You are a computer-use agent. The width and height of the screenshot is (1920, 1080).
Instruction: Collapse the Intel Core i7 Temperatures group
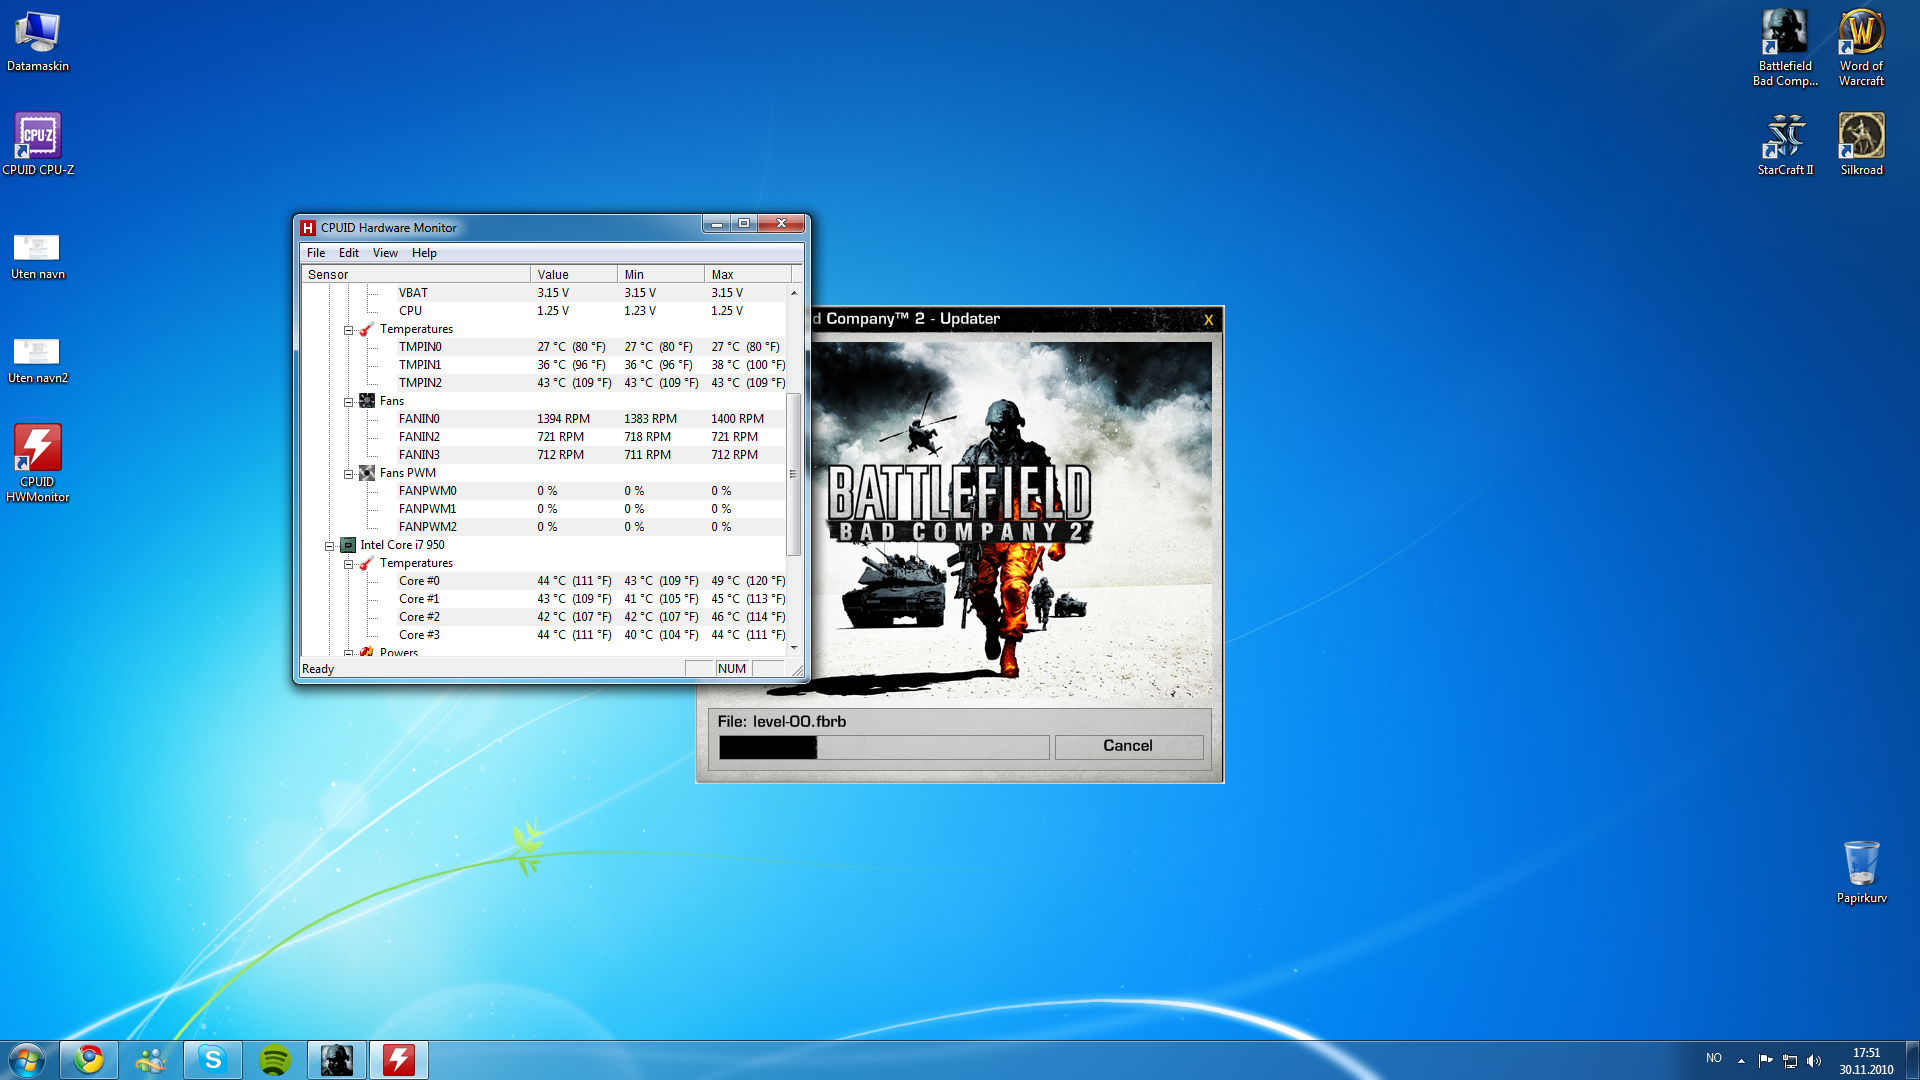pos(349,564)
